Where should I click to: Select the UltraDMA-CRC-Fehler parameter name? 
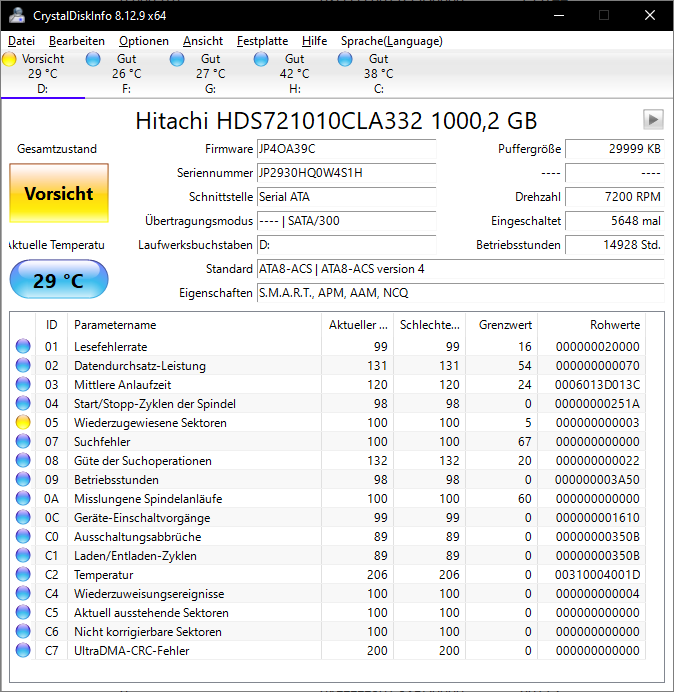132,651
